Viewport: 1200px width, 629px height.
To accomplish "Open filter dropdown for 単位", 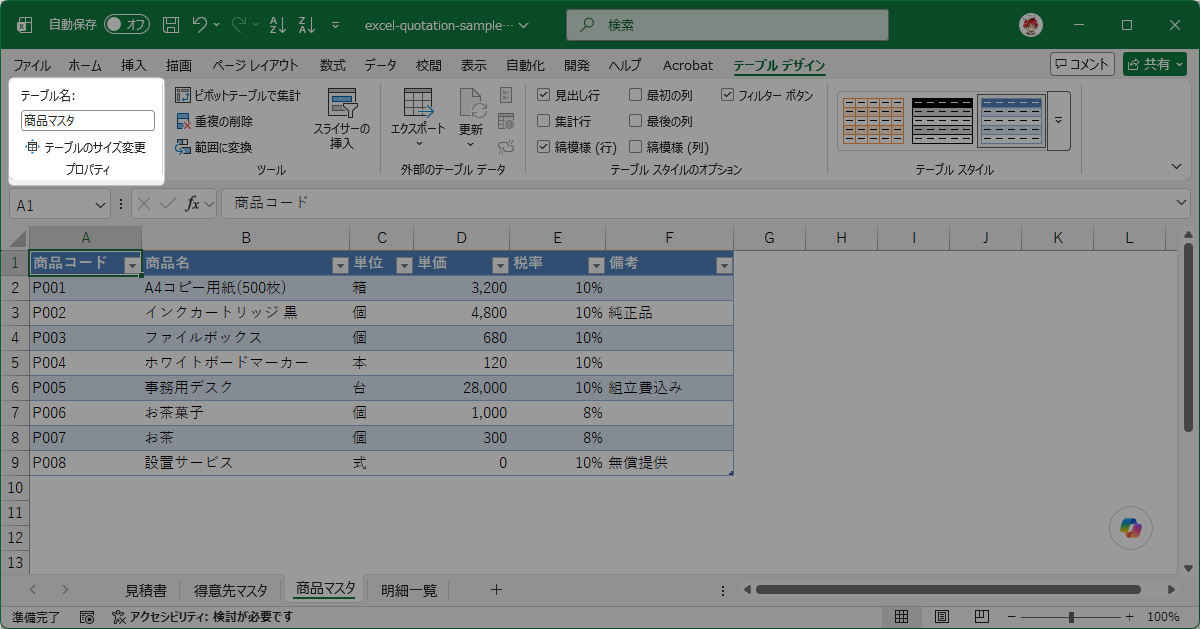I will pyautogui.click(x=403, y=265).
